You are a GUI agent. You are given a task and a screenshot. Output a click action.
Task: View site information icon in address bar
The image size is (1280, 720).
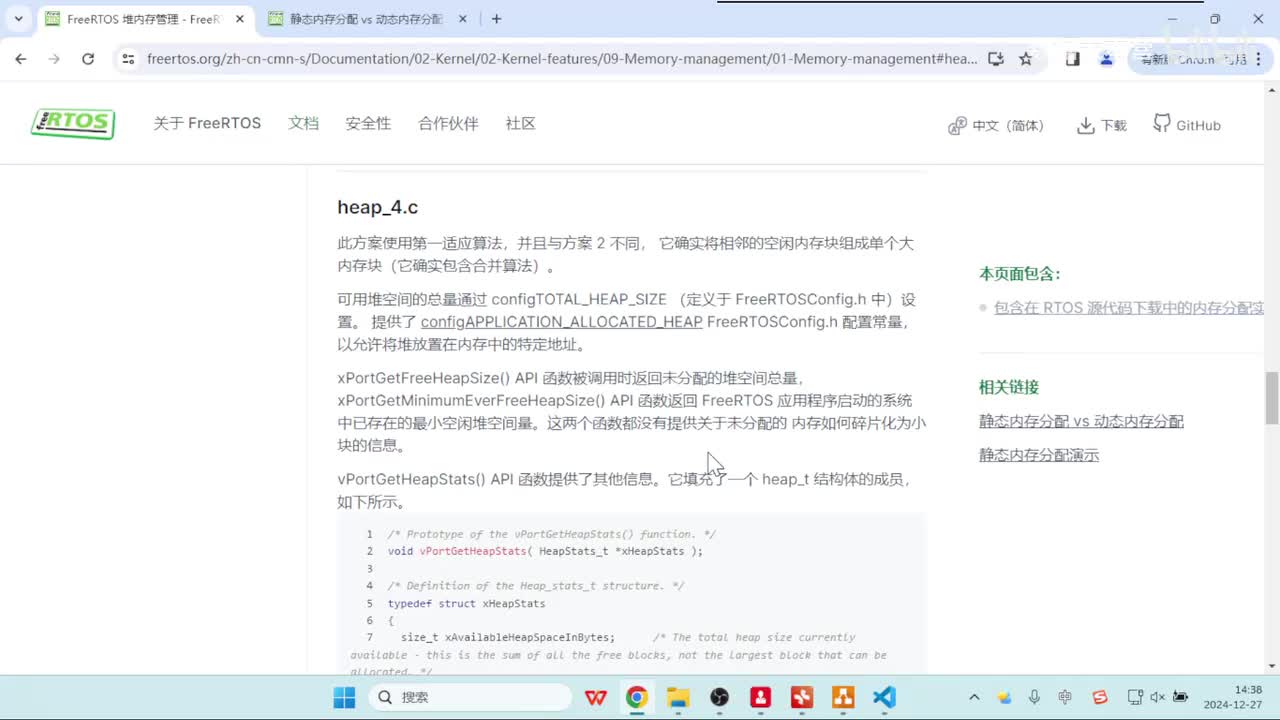click(x=127, y=59)
